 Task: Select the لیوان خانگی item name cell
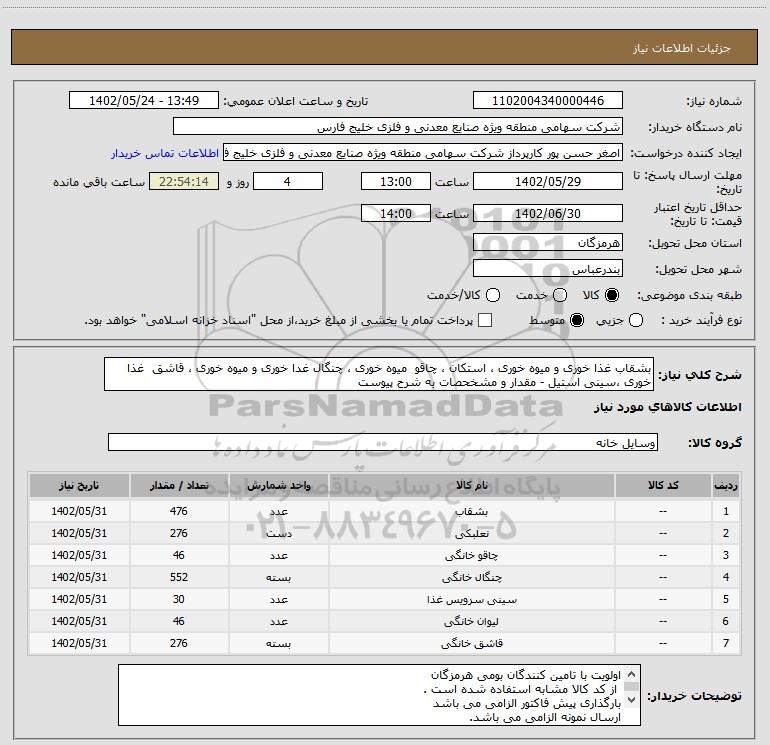coord(471,621)
